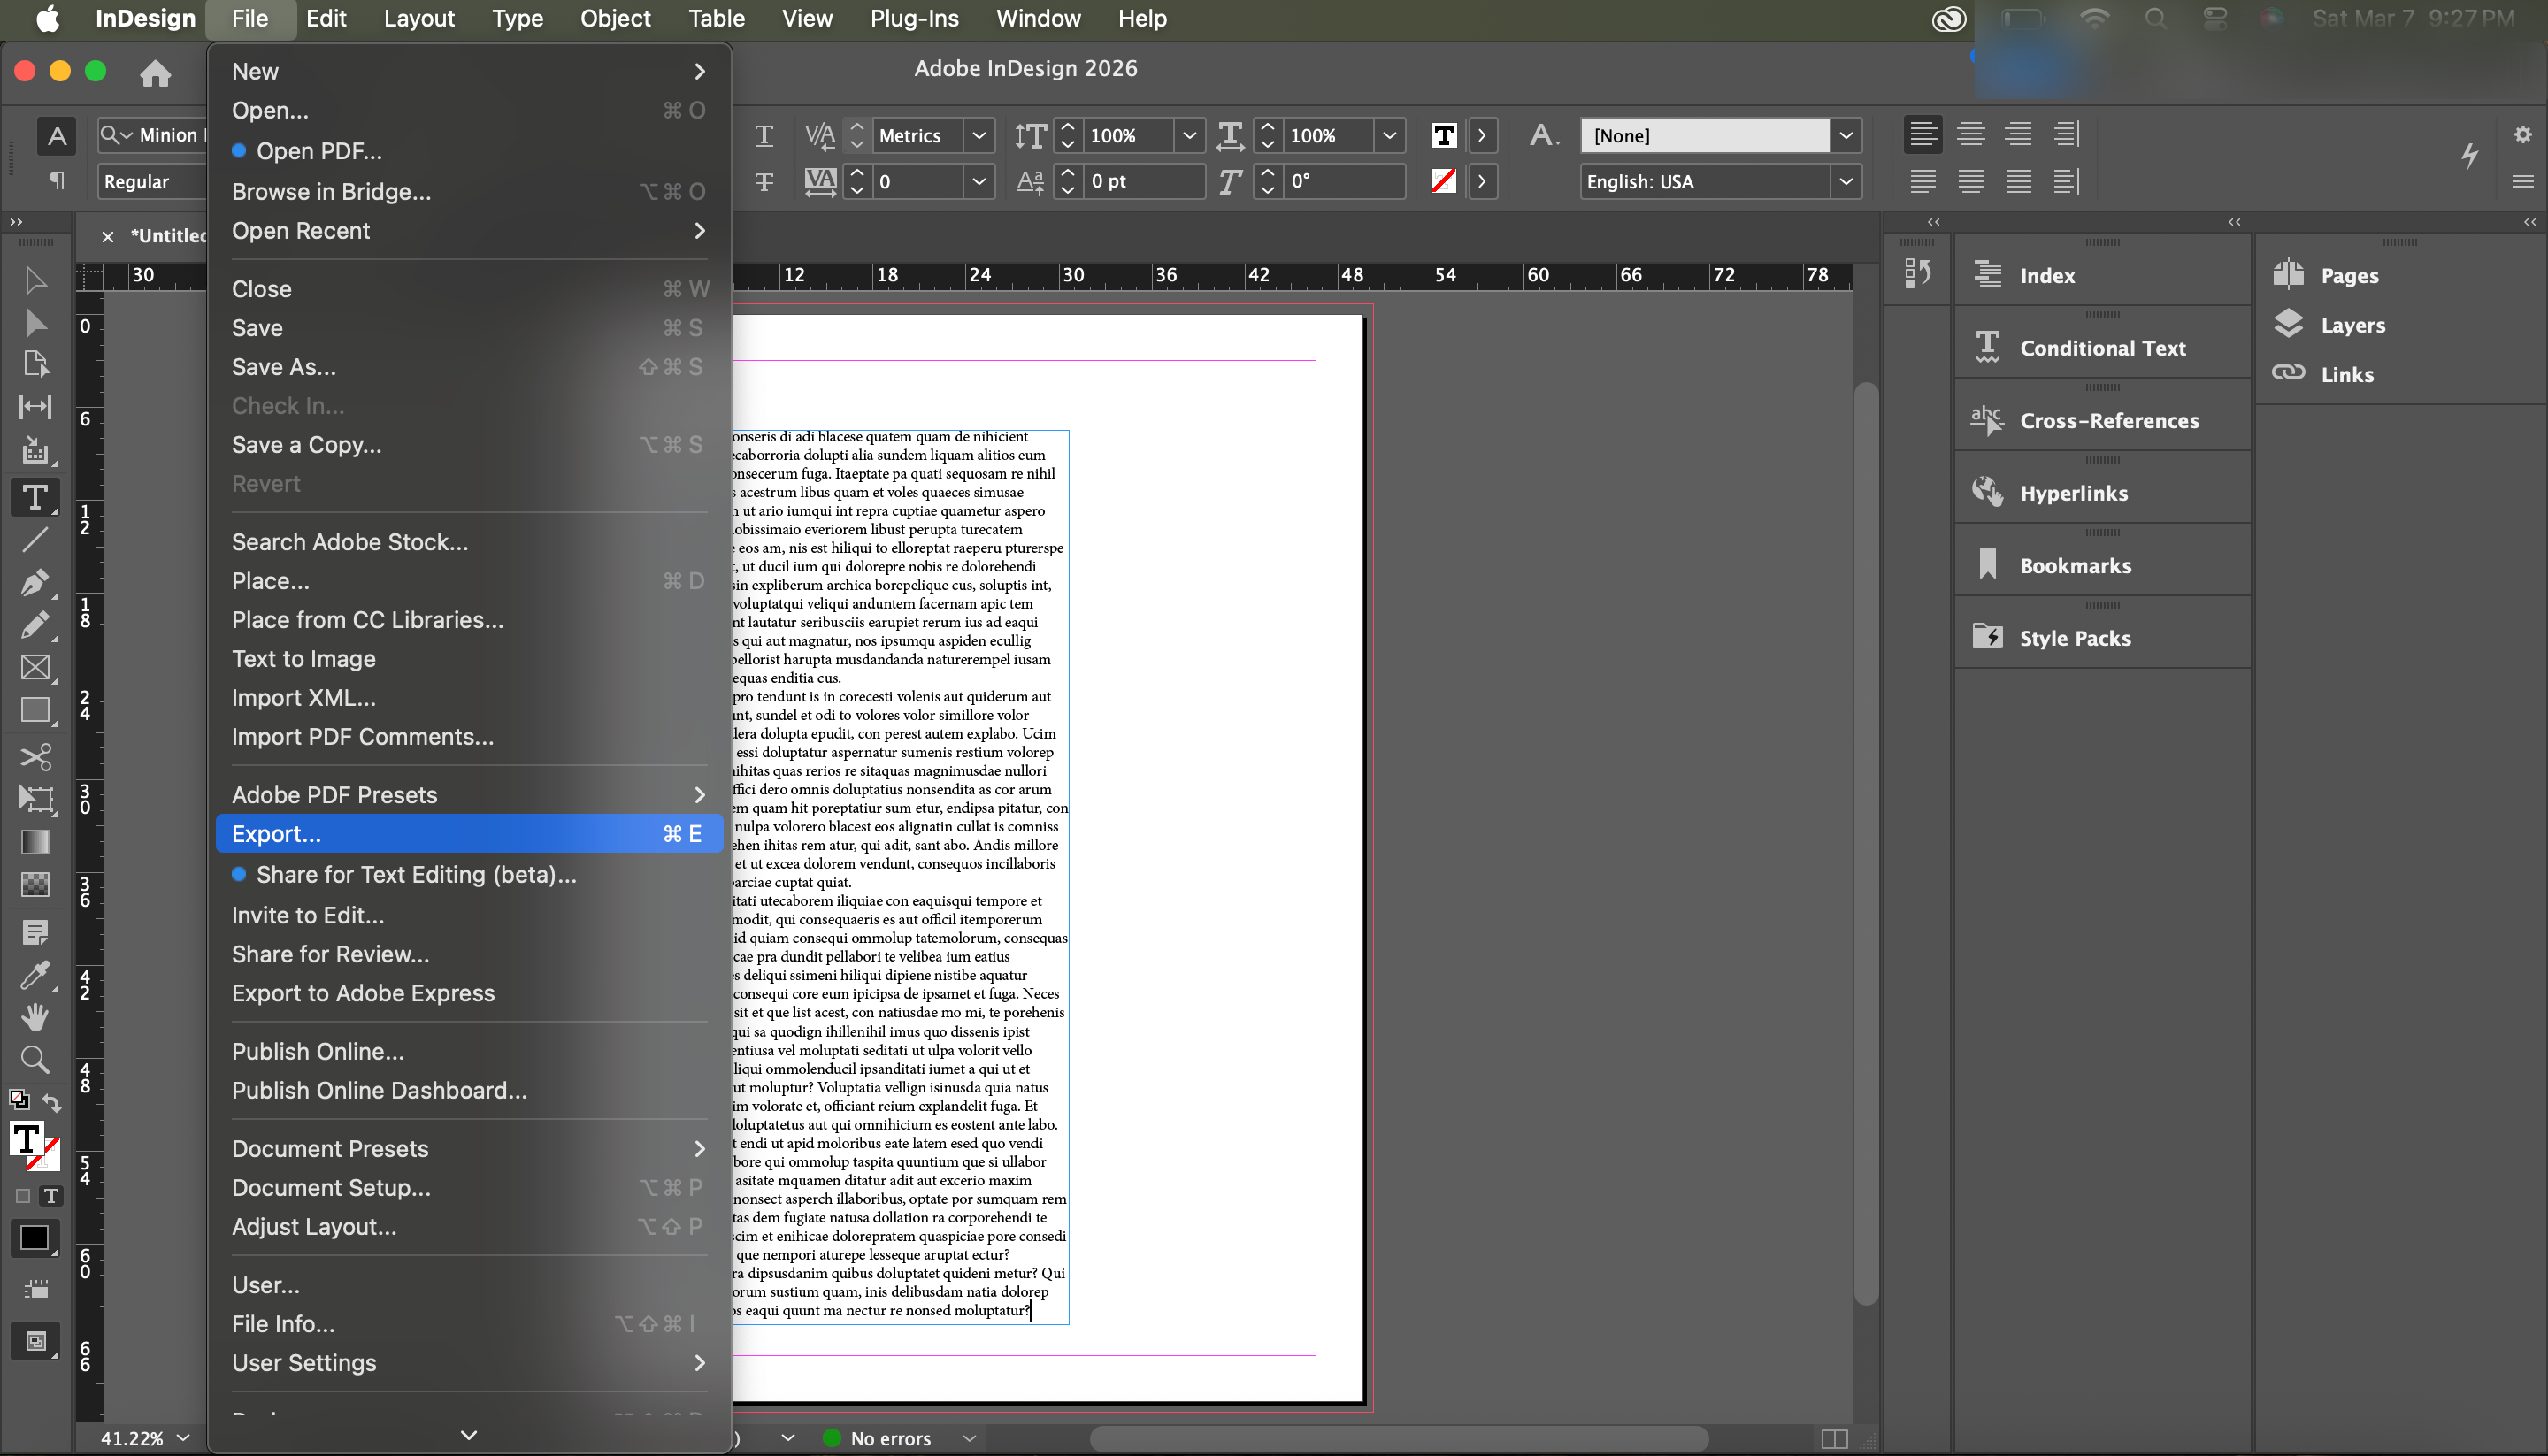
Task: Open the Hyperlinks panel
Action: pos(2073,493)
